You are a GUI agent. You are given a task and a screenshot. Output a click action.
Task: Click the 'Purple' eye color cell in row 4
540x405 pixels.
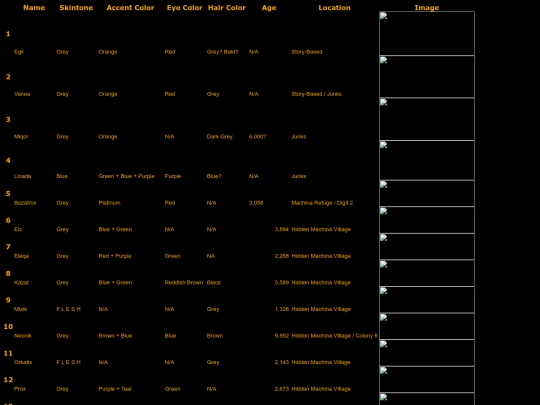pos(173,176)
